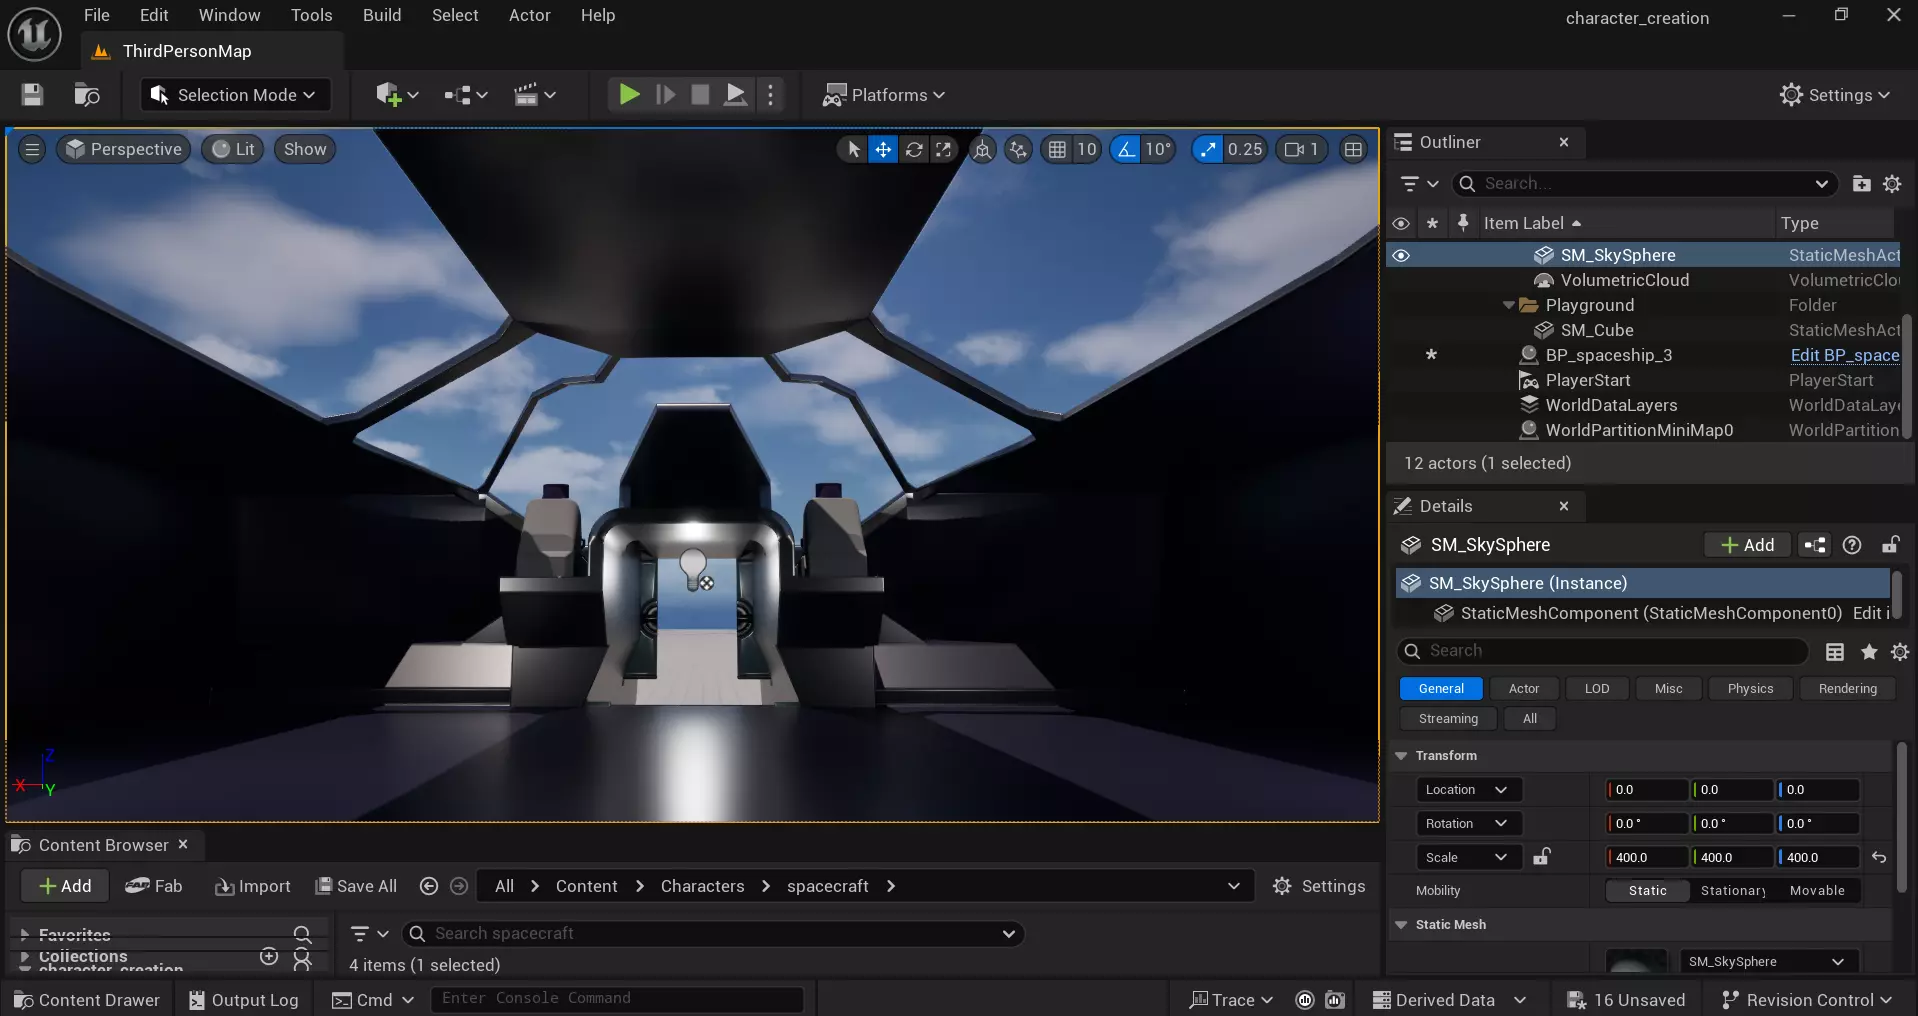Adjust the camera speed setting
The width and height of the screenshot is (1918, 1016).
pos(1302,149)
